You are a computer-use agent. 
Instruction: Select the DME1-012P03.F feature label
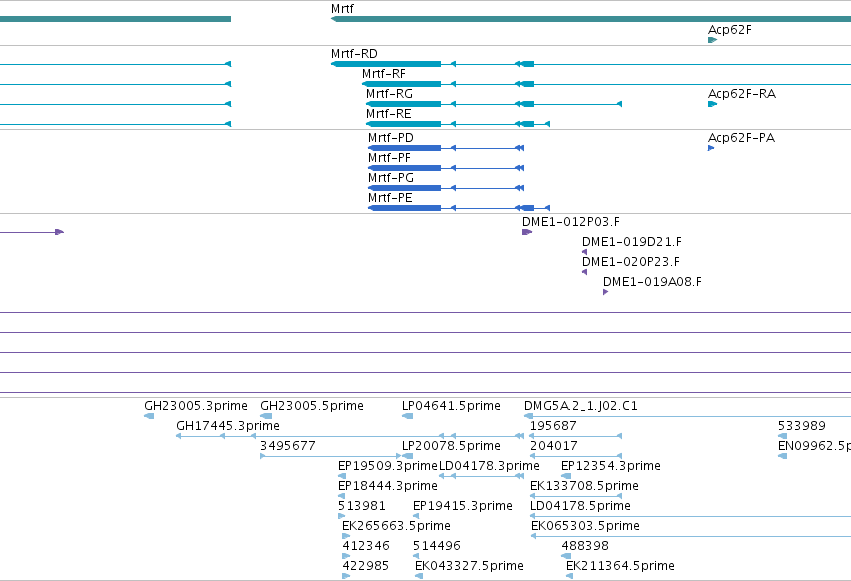(571, 222)
